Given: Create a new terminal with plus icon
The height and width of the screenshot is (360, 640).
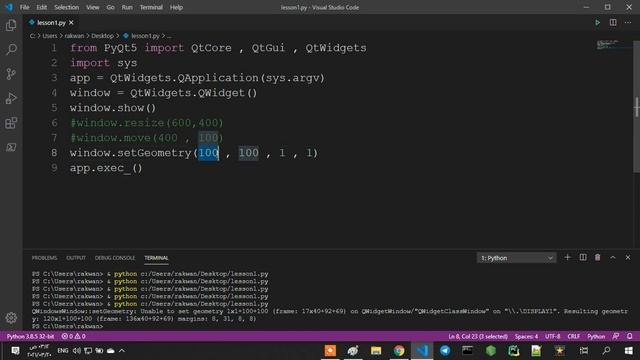Looking at the screenshot, I should pos(567,258).
